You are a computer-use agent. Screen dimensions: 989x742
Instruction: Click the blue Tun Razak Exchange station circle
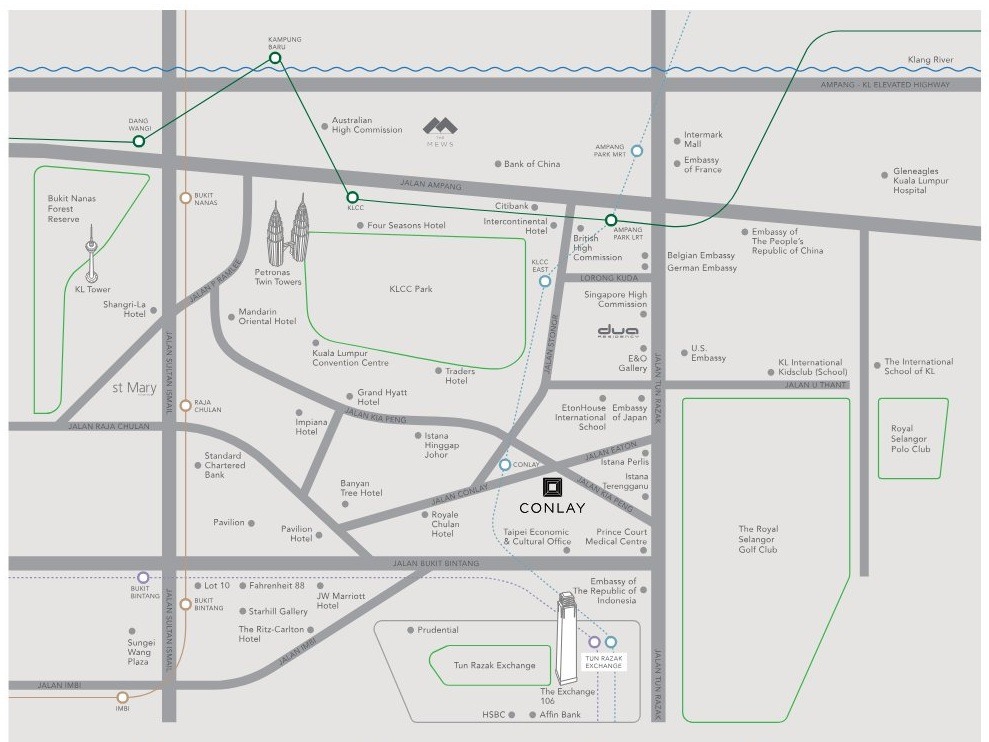point(611,642)
